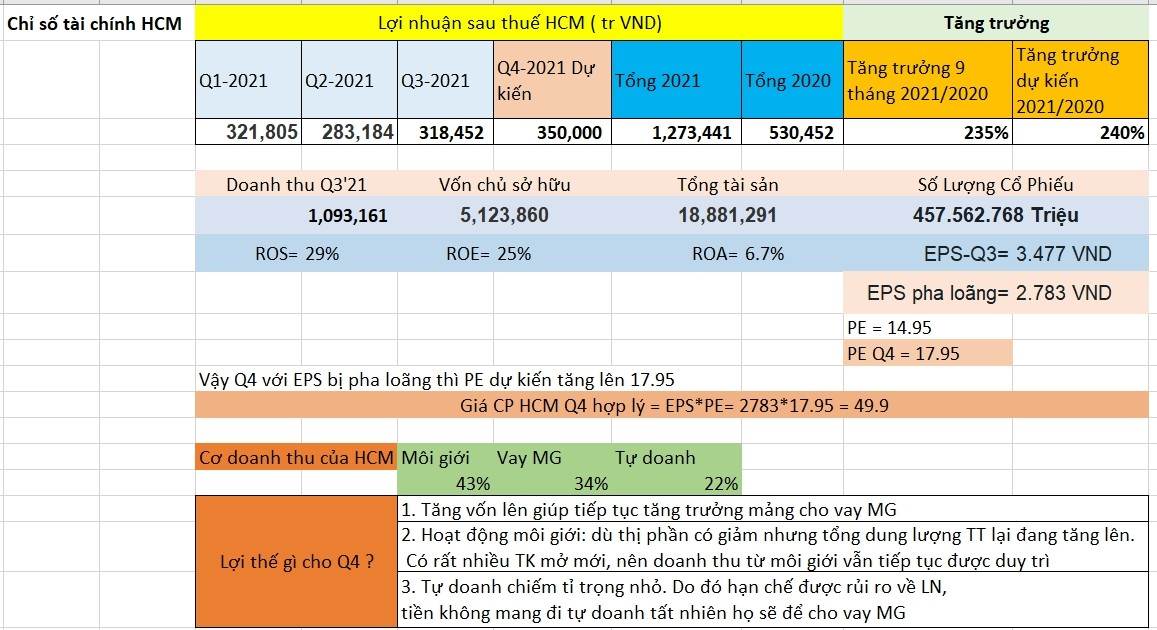Image resolution: width=1157 pixels, height=630 pixels.
Task: Click the total assets value 18,881,291
Action: [x=728, y=215]
